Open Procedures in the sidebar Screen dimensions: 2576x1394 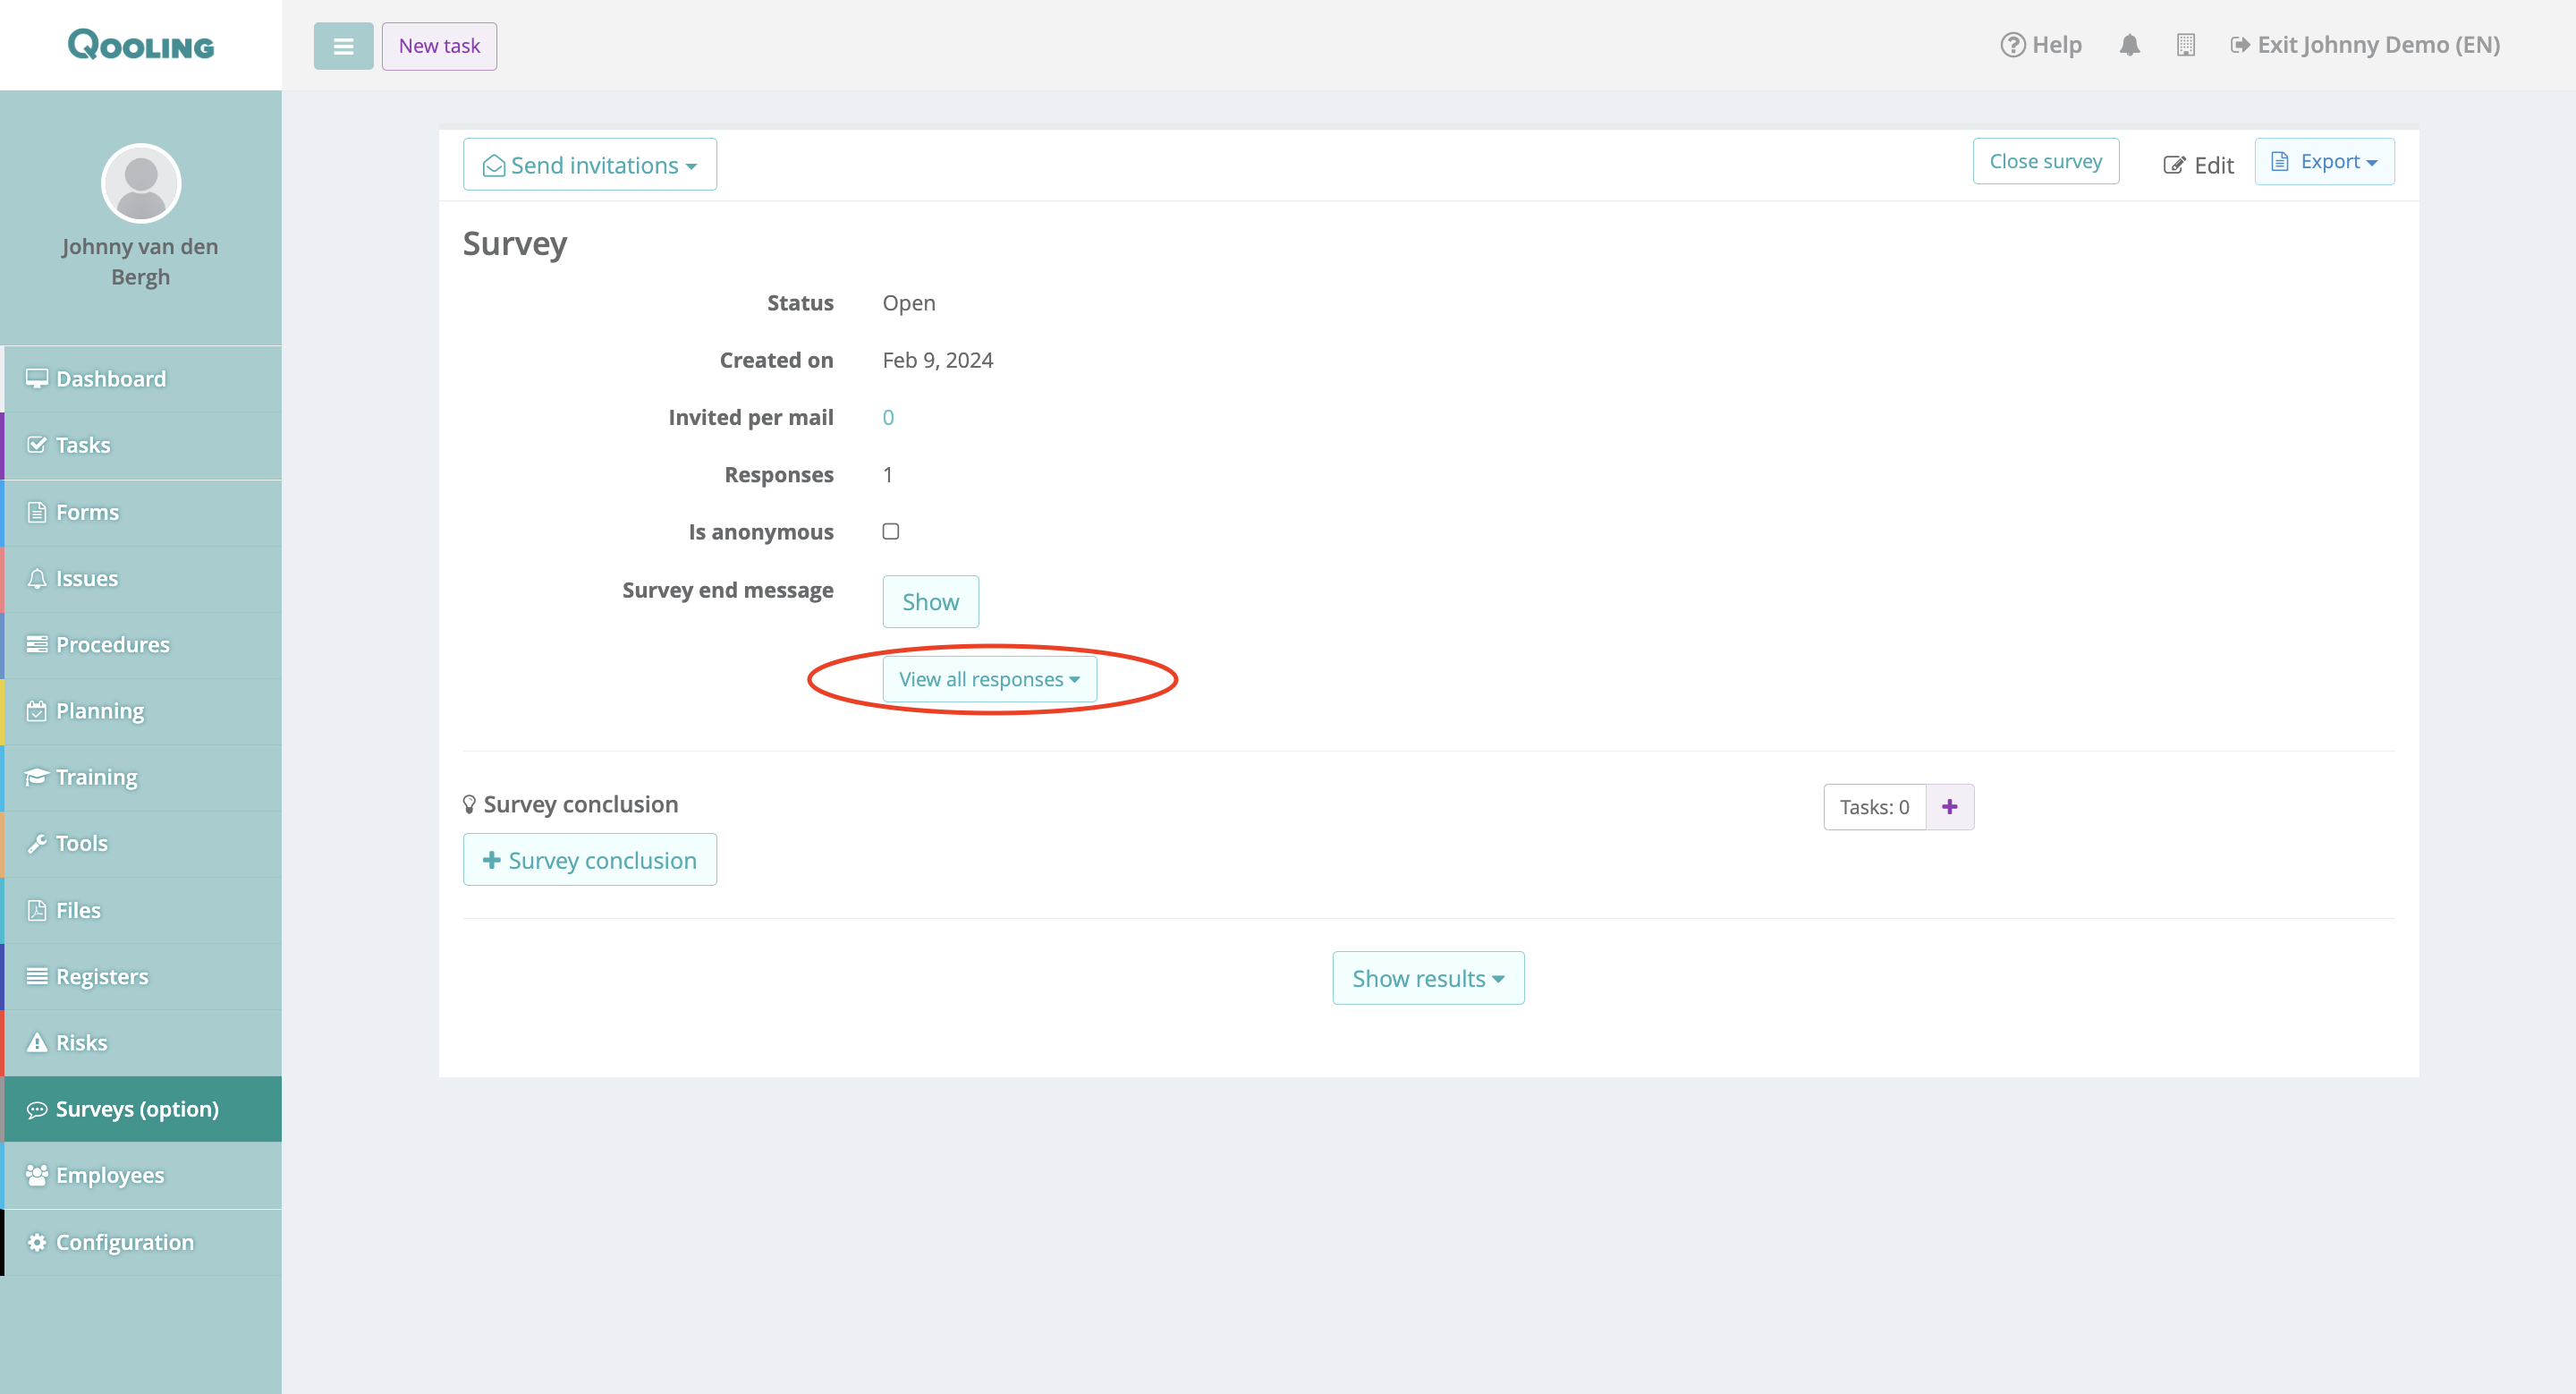[x=112, y=645]
